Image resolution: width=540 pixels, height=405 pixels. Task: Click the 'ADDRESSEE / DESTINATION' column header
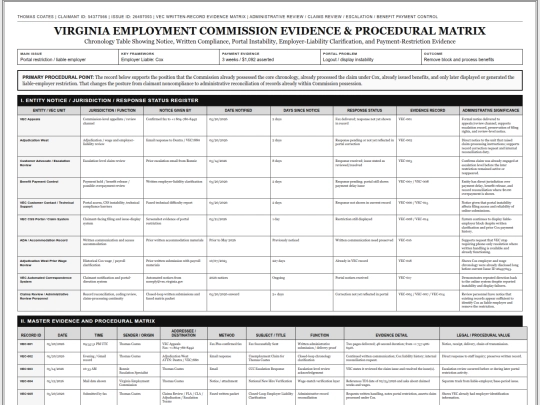(x=184, y=333)
